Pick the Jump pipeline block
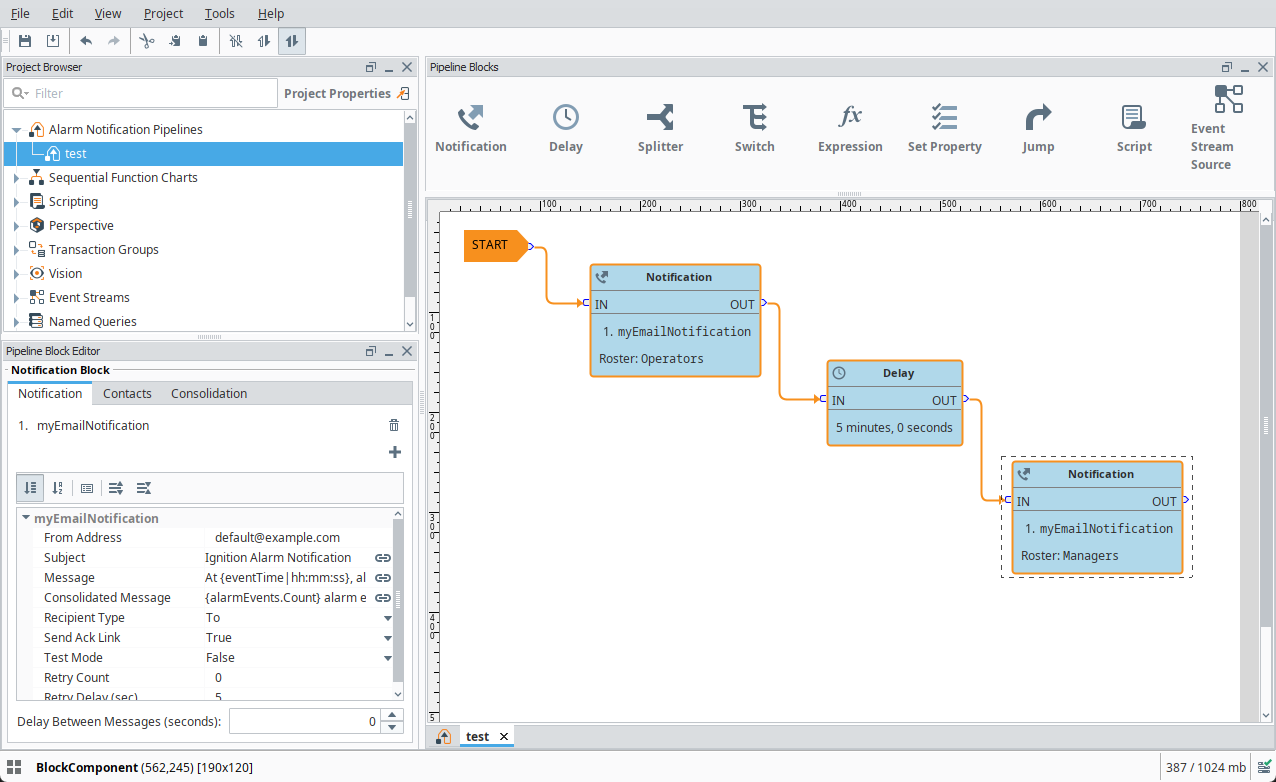1276x782 pixels. point(1038,129)
